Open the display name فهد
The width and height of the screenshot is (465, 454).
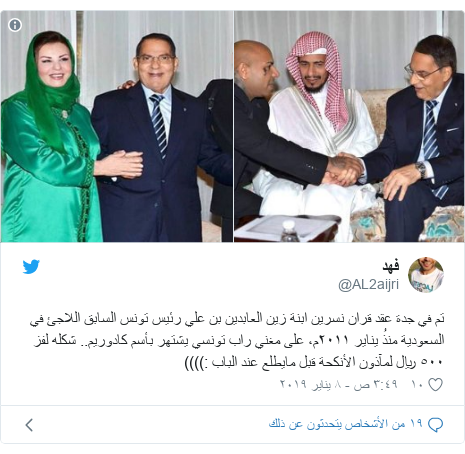pyautogui.click(x=391, y=266)
